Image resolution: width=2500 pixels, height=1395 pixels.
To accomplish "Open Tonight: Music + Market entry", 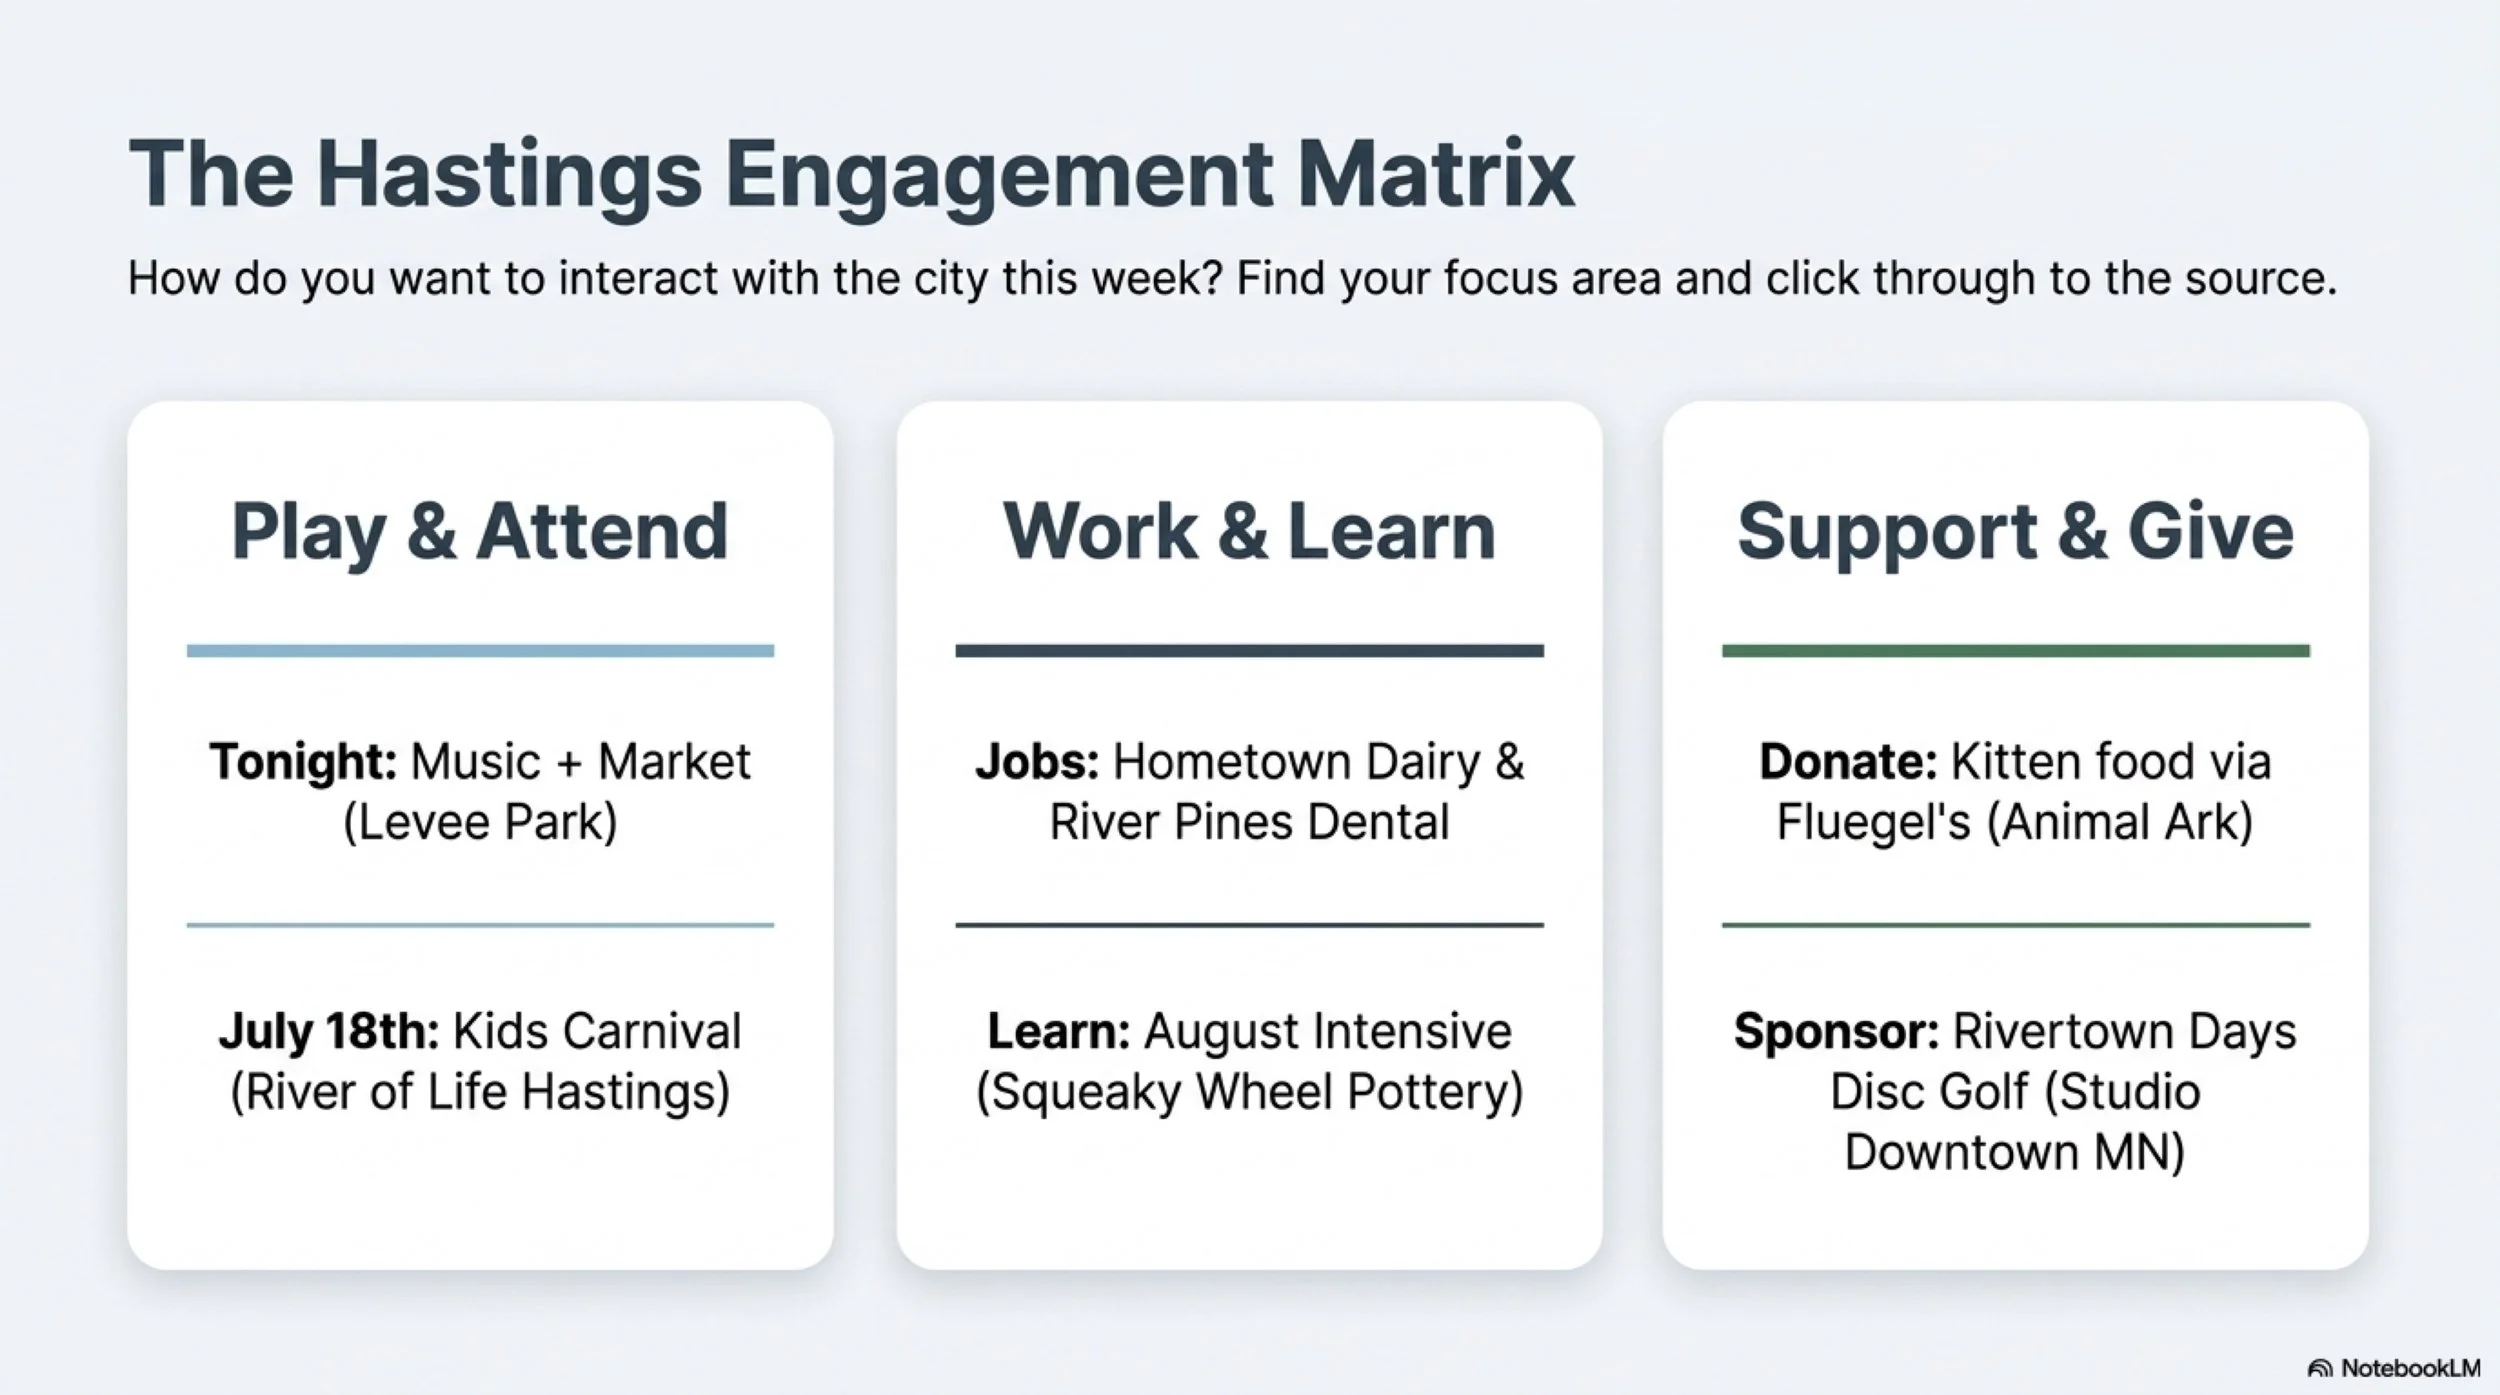I will 480,791.
